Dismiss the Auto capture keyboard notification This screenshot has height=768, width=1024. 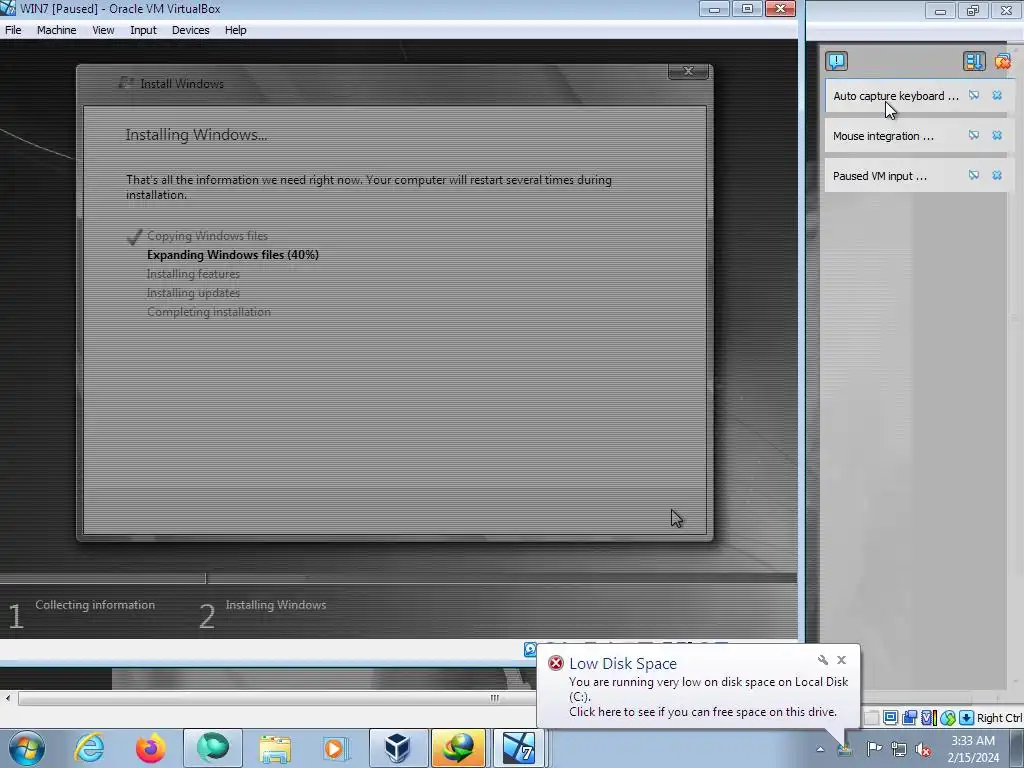[x=997, y=95]
